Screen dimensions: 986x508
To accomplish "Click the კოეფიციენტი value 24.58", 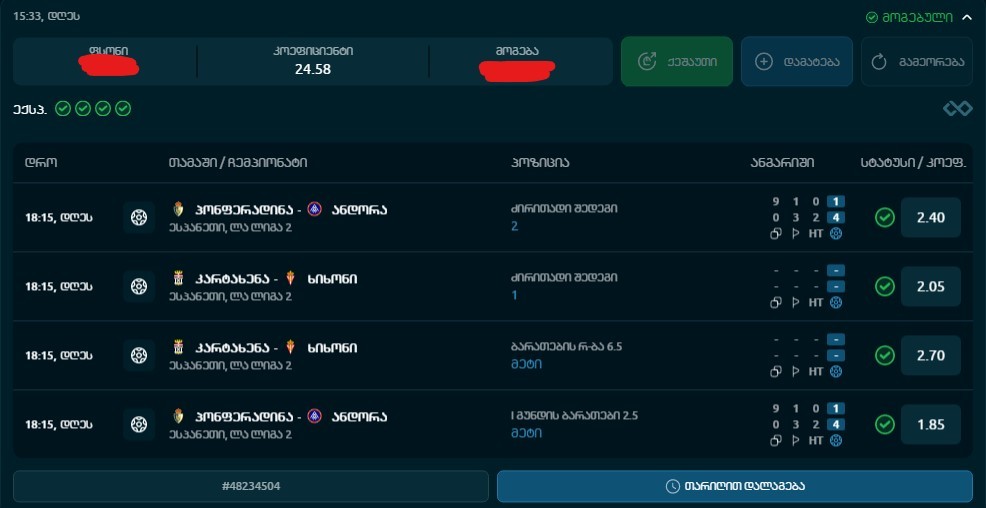I will 313,69.
